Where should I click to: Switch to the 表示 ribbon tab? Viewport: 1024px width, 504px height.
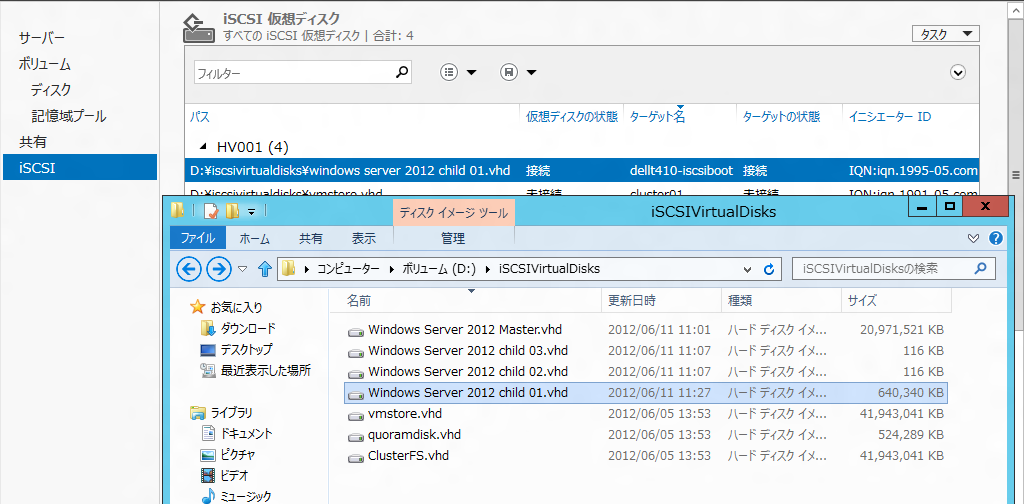pyautogui.click(x=364, y=239)
